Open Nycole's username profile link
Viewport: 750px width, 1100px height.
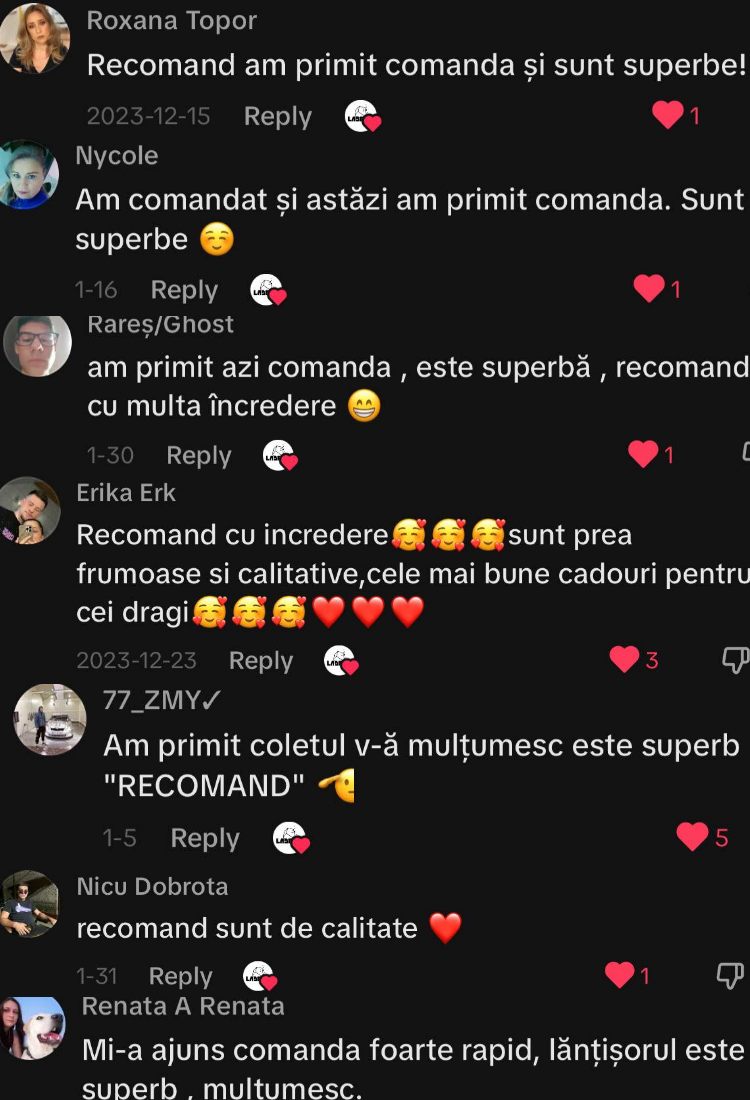click(x=116, y=155)
